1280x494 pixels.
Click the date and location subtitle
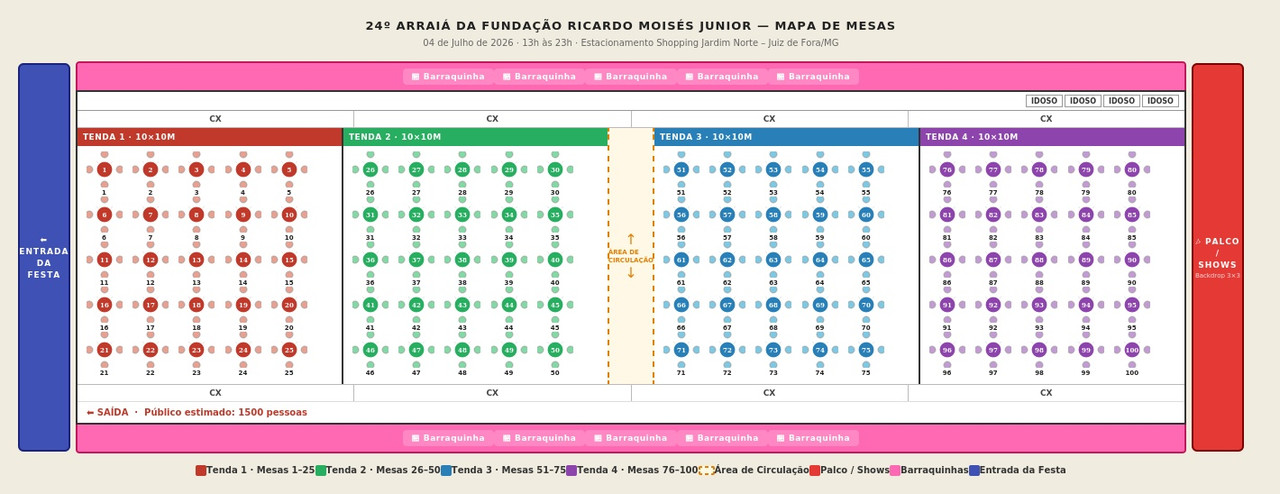click(x=631, y=43)
